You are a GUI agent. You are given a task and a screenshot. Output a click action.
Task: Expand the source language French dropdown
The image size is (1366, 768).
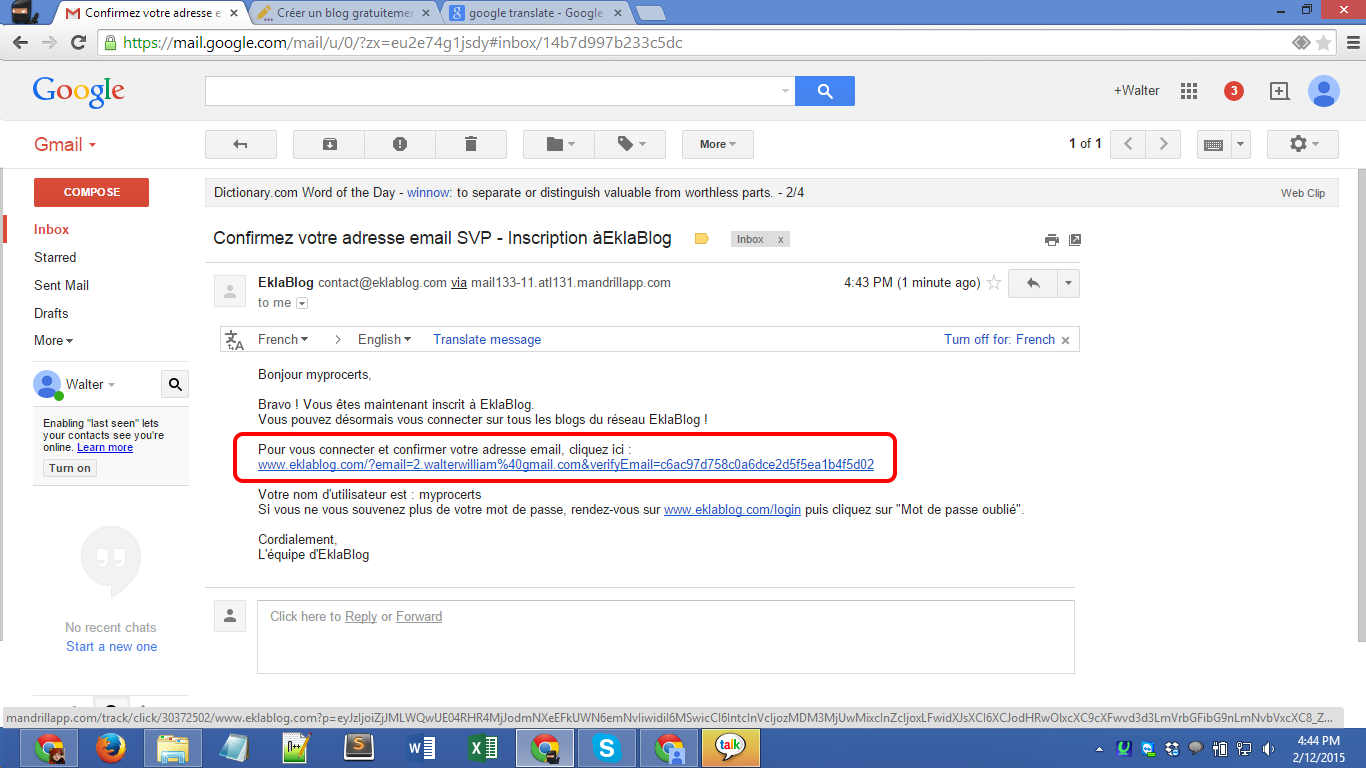click(283, 340)
